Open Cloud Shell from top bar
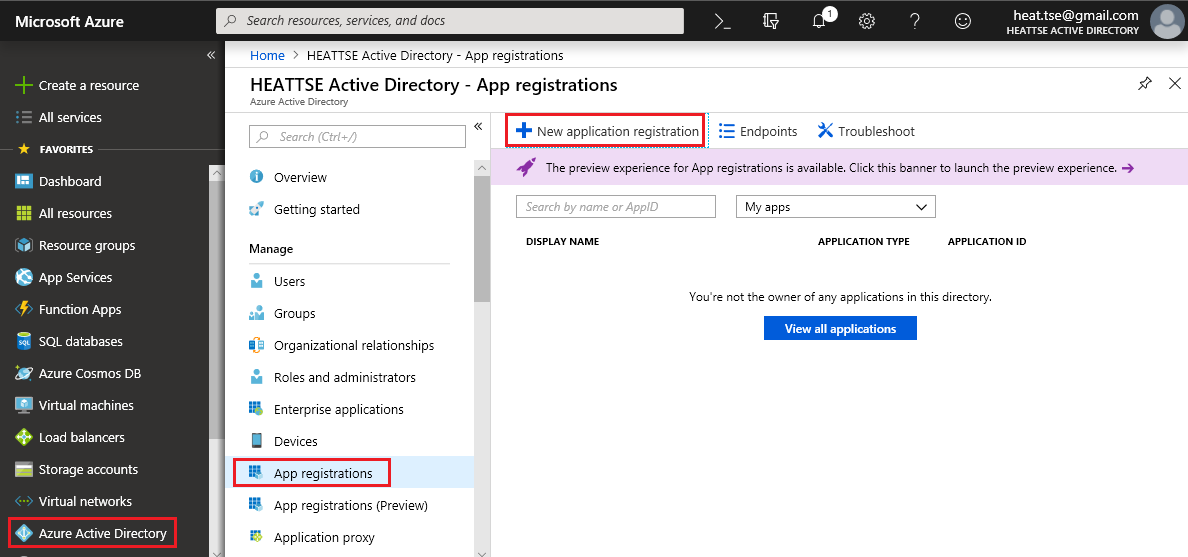 pyautogui.click(x=723, y=21)
